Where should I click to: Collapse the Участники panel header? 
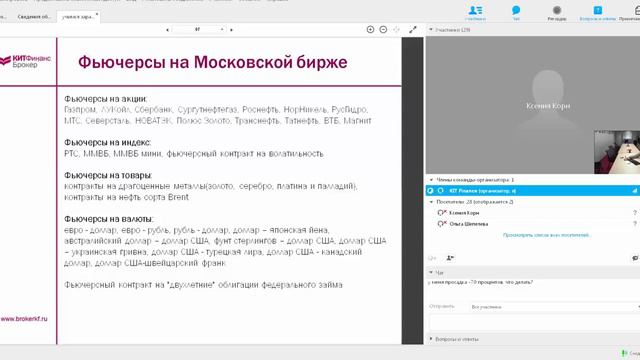tap(431, 30)
